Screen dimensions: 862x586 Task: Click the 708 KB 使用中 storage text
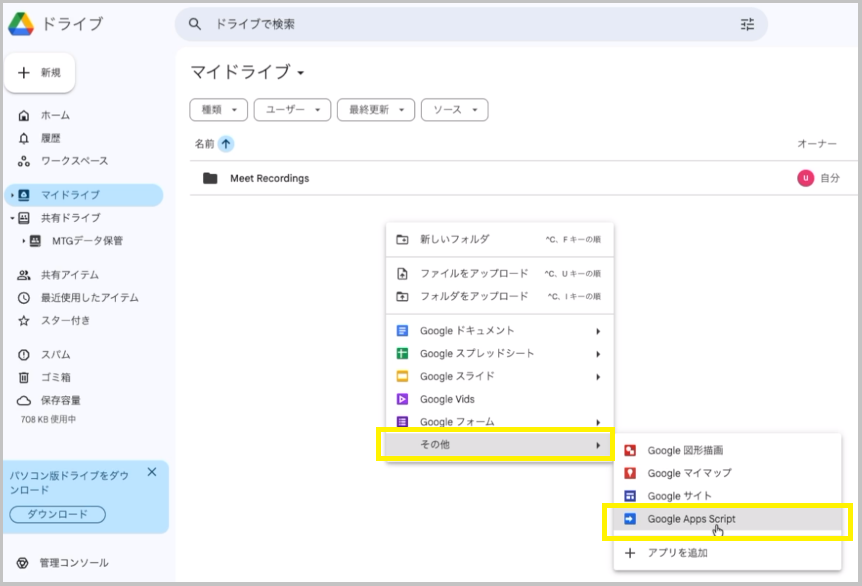pos(48,419)
